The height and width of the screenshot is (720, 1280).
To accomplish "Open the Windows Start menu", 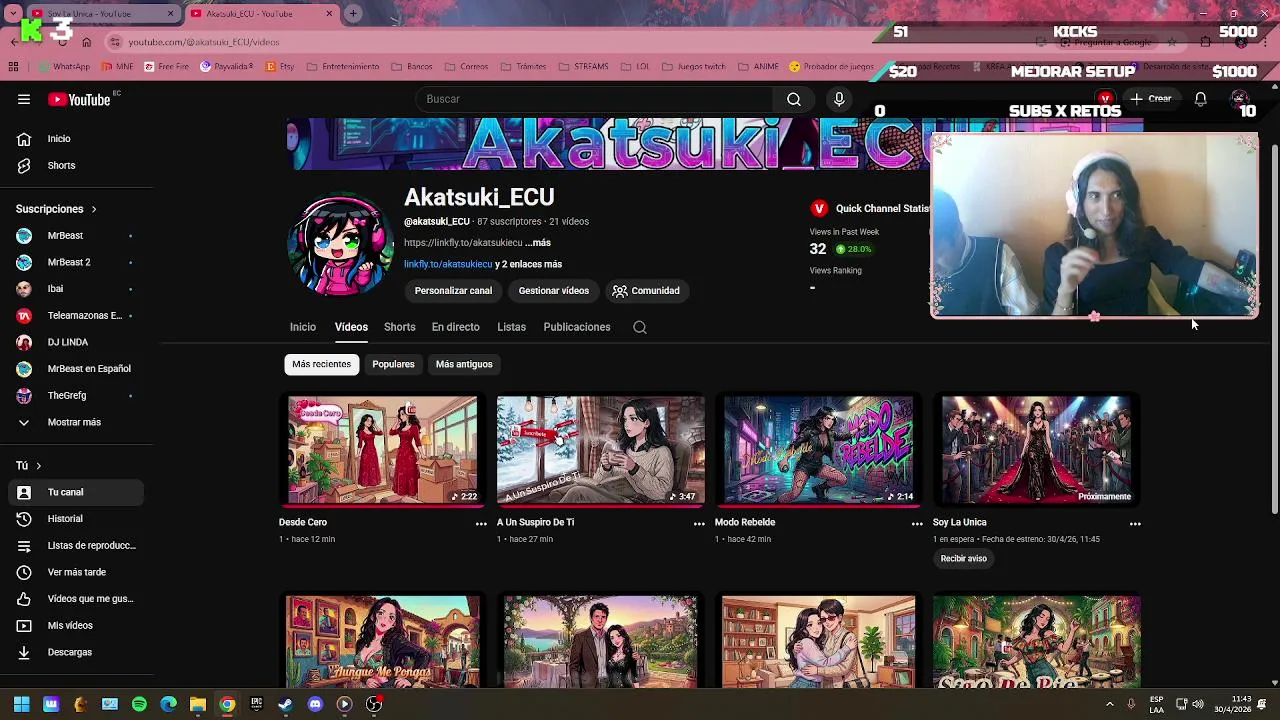I will tap(22, 704).
